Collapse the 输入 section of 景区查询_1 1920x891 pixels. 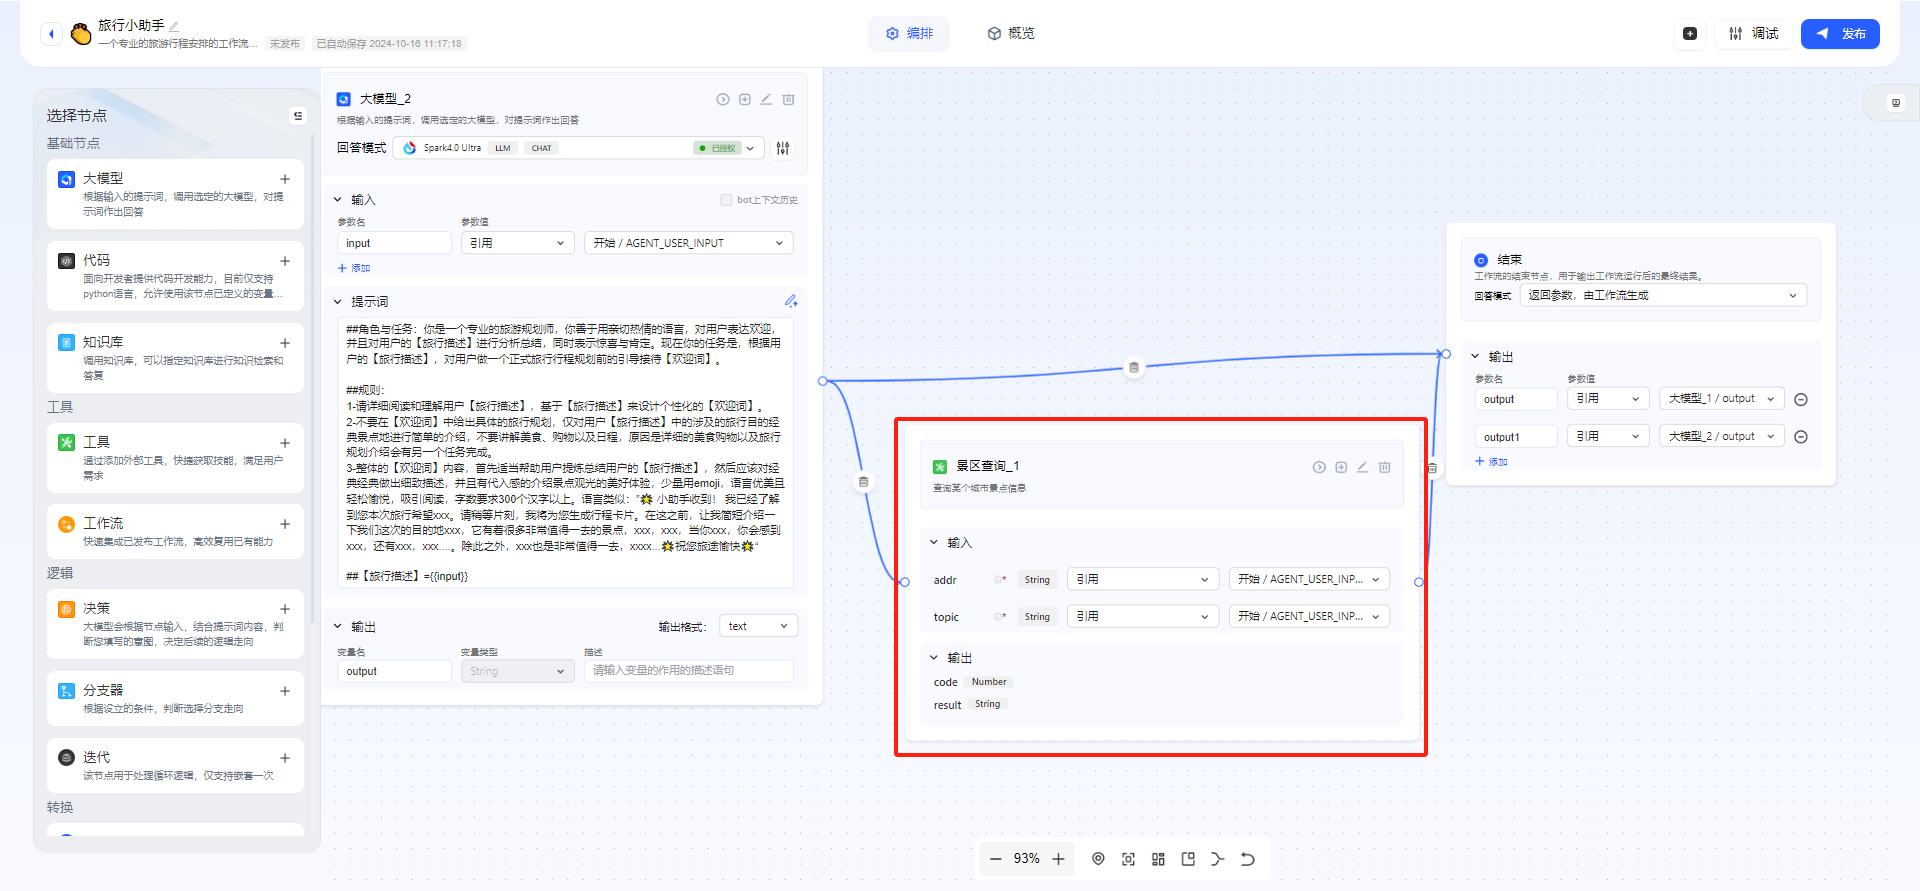(x=934, y=542)
